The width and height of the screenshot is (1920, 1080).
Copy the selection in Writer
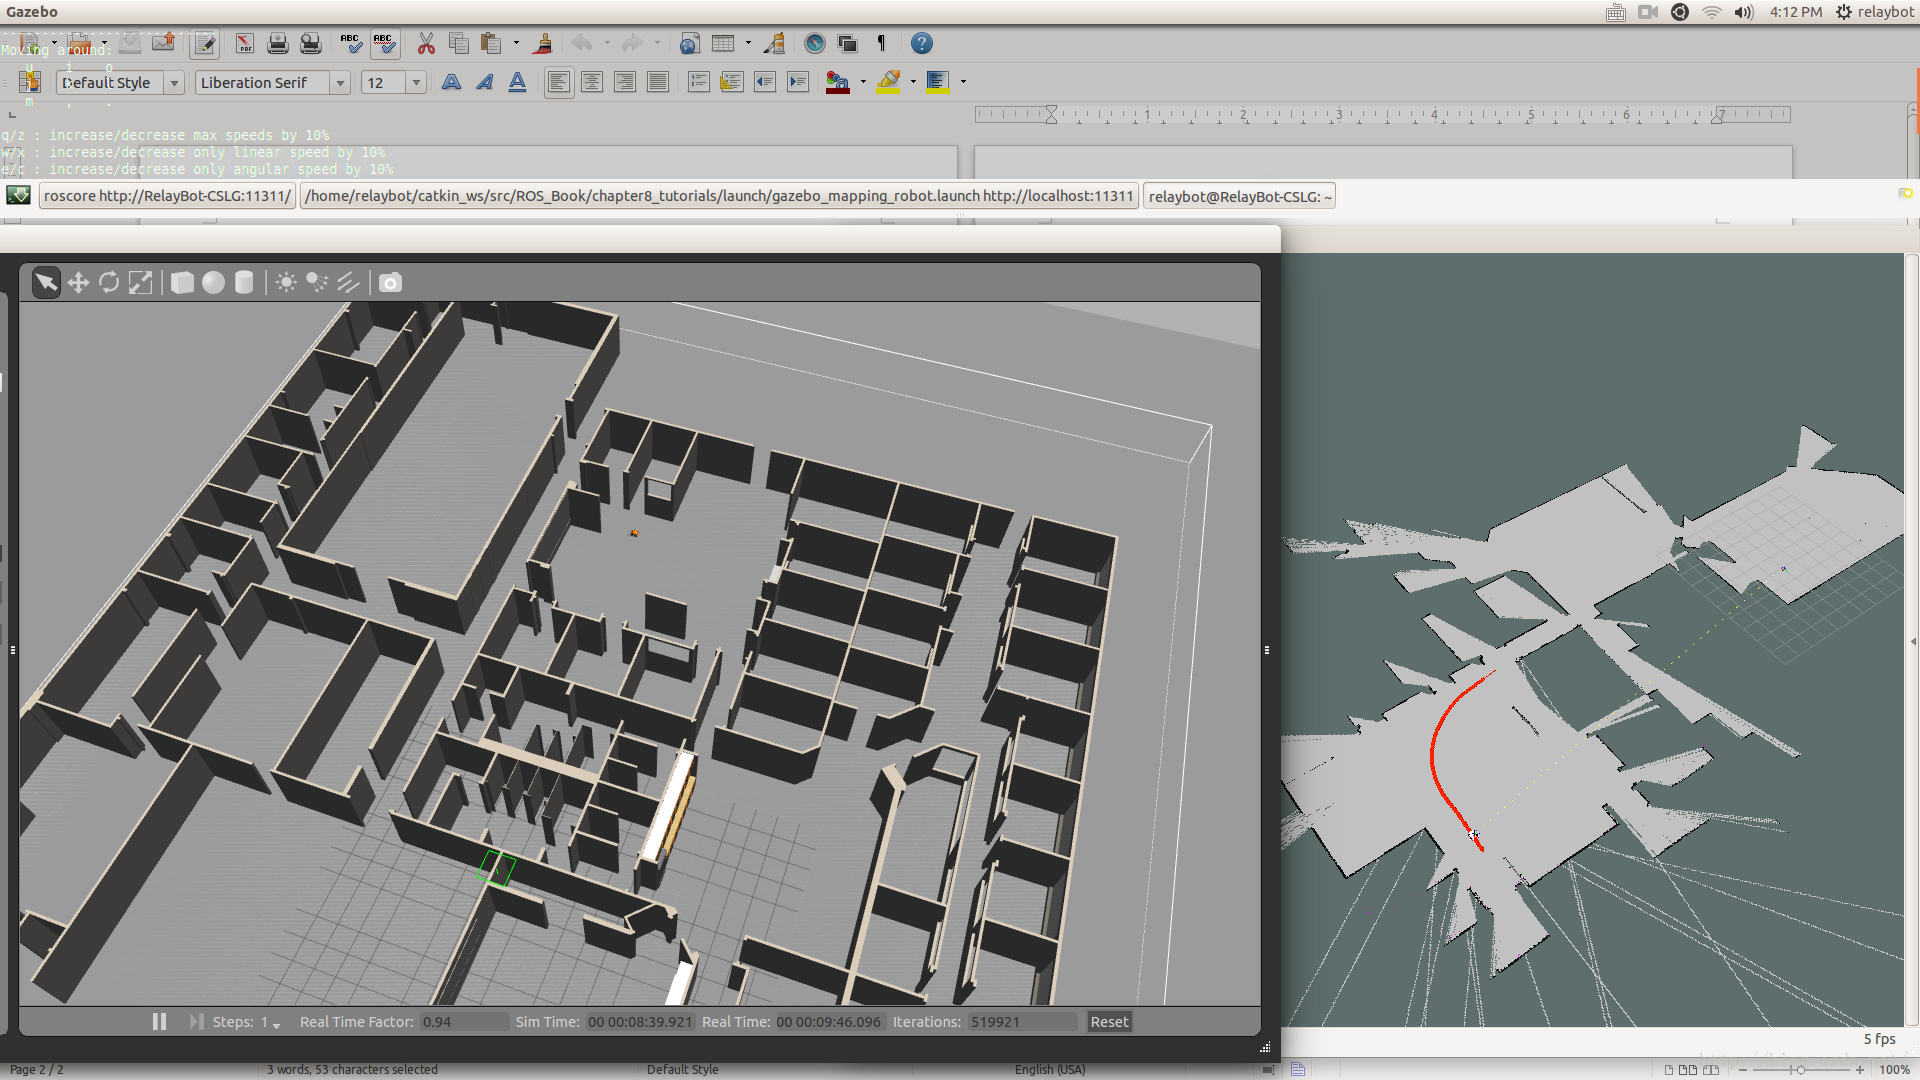click(x=459, y=44)
